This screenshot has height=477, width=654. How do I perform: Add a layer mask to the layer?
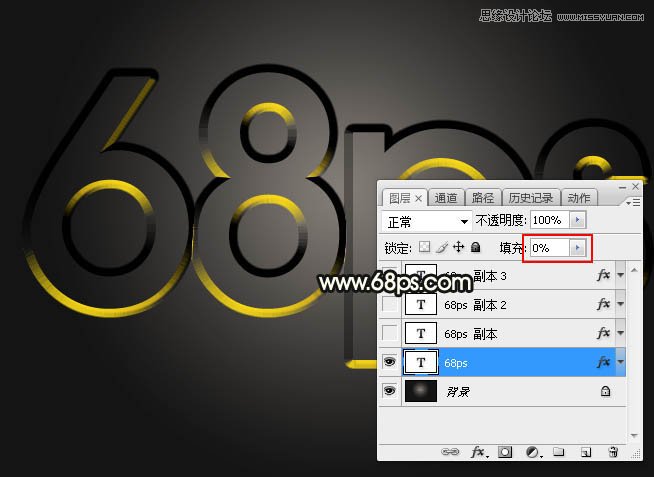tap(505, 452)
